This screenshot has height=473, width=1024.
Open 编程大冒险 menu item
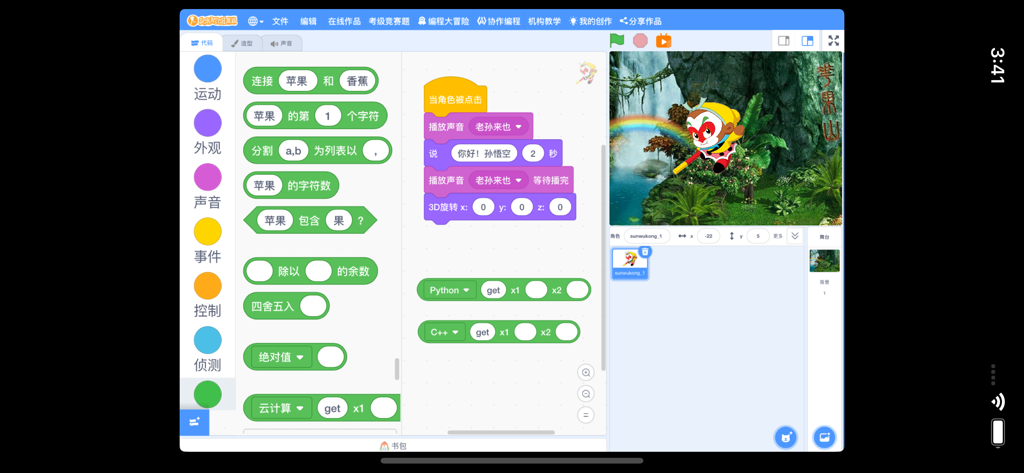pyautogui.click(x=443, y=21)
